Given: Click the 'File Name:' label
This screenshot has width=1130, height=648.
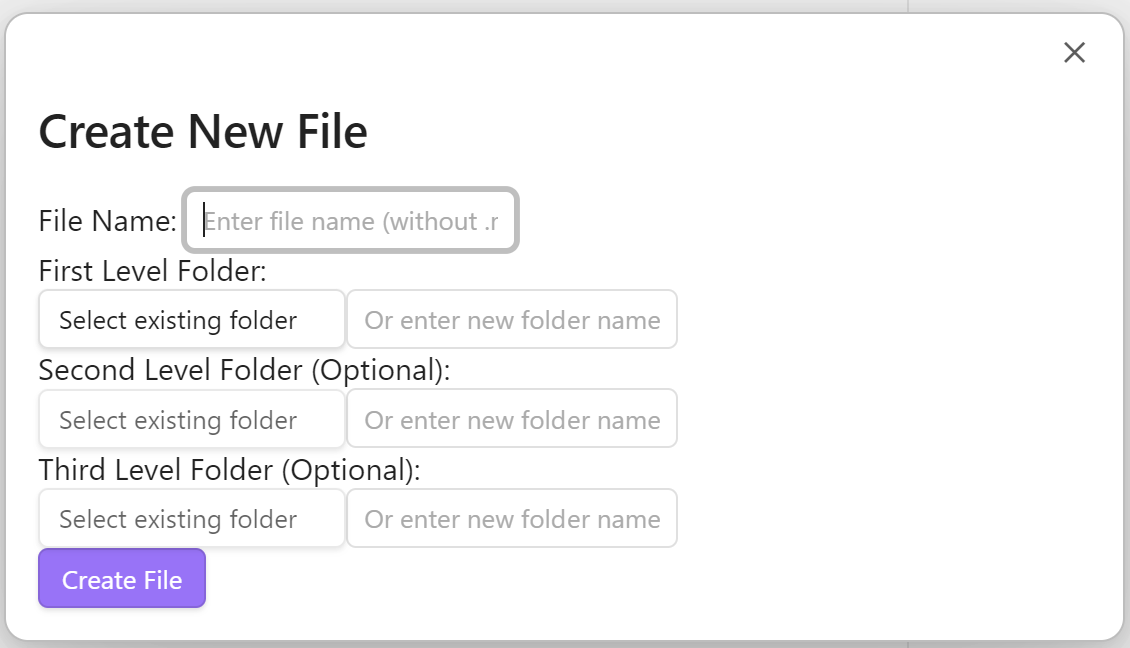Looking at the screenshot, I should tap(107, 221).
